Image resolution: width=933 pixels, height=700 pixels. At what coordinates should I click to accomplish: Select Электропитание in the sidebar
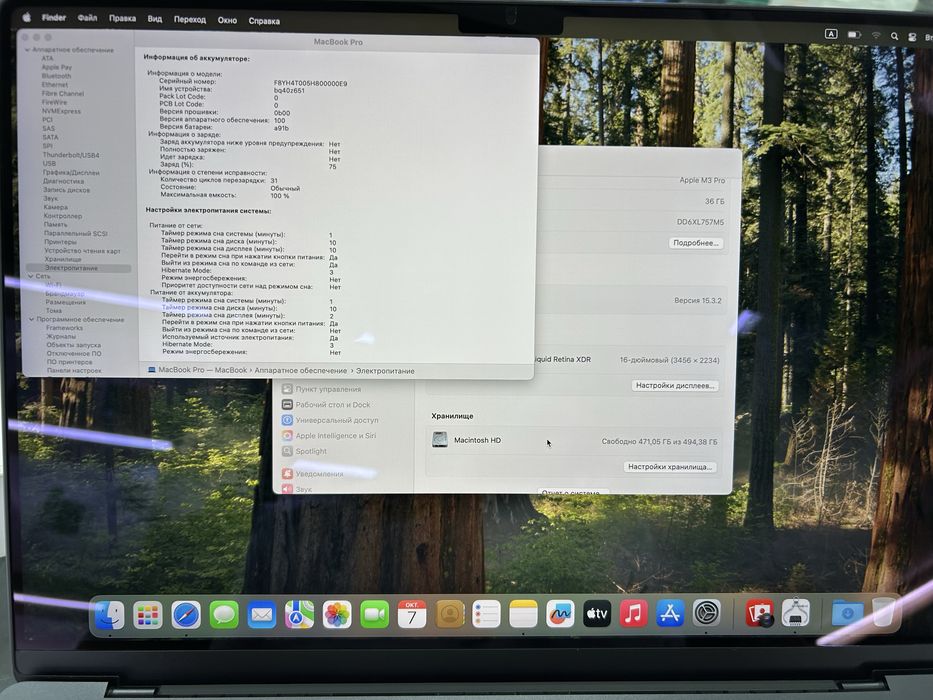(x=79, y=268)
